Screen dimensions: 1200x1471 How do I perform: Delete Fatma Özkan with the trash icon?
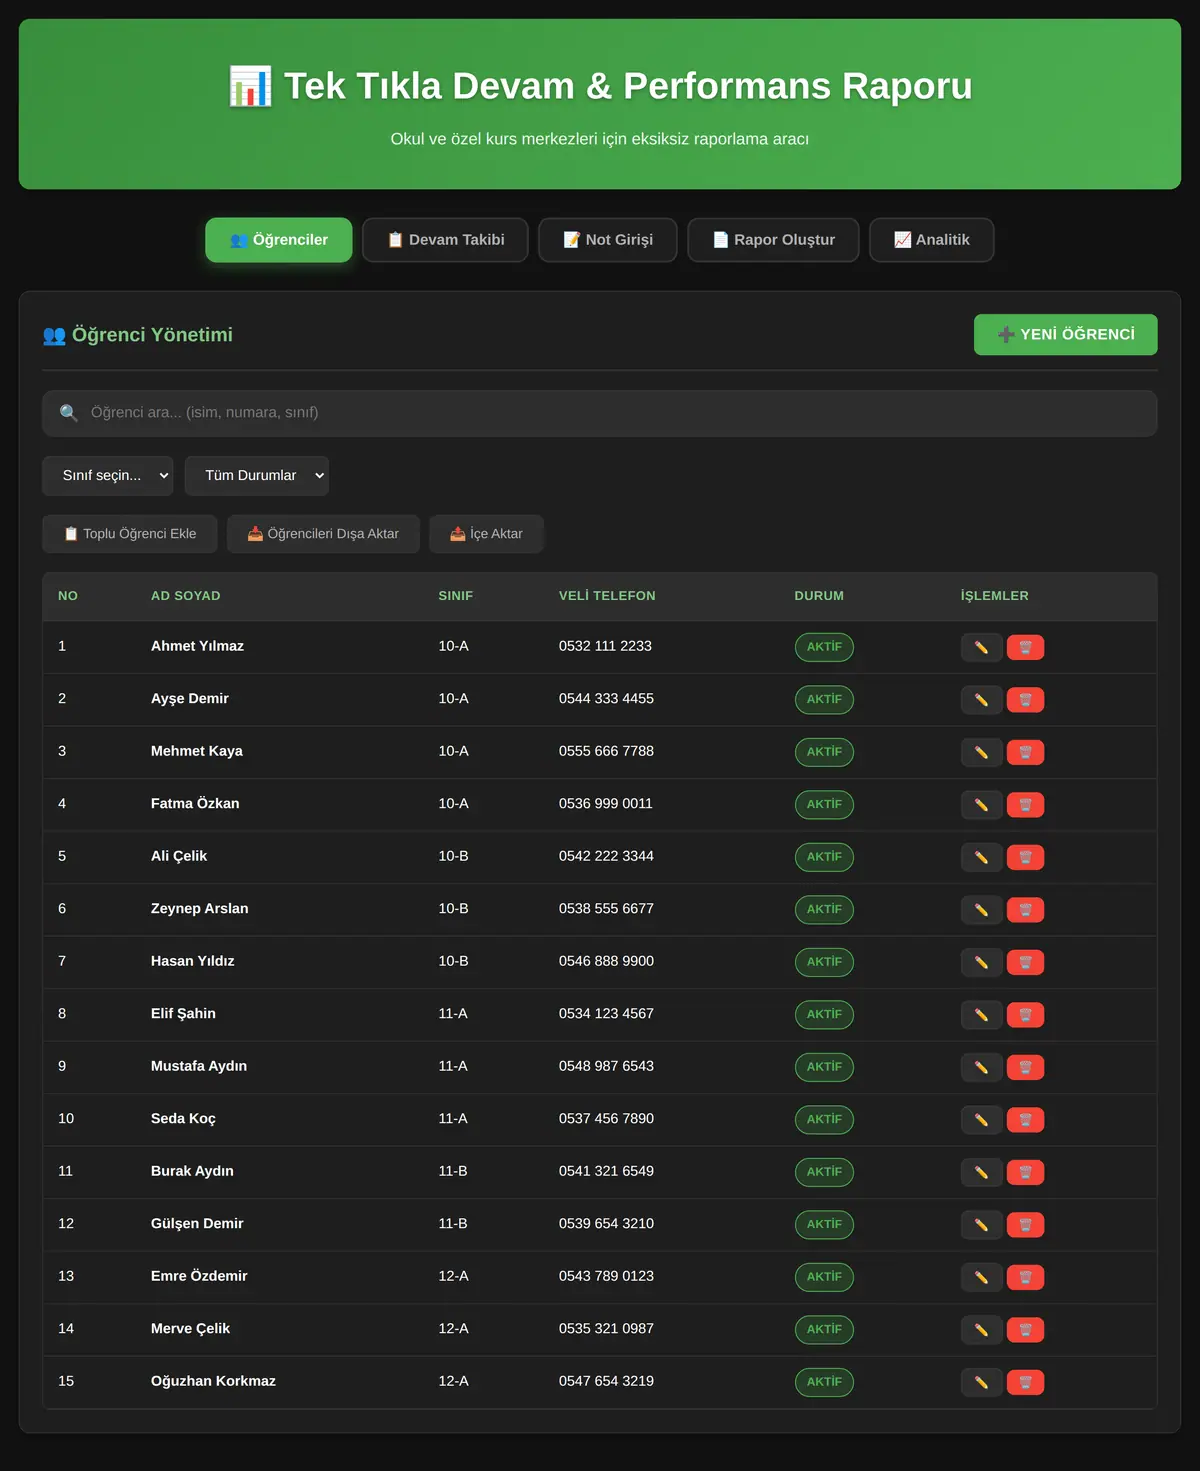[x=1025, y=805]
